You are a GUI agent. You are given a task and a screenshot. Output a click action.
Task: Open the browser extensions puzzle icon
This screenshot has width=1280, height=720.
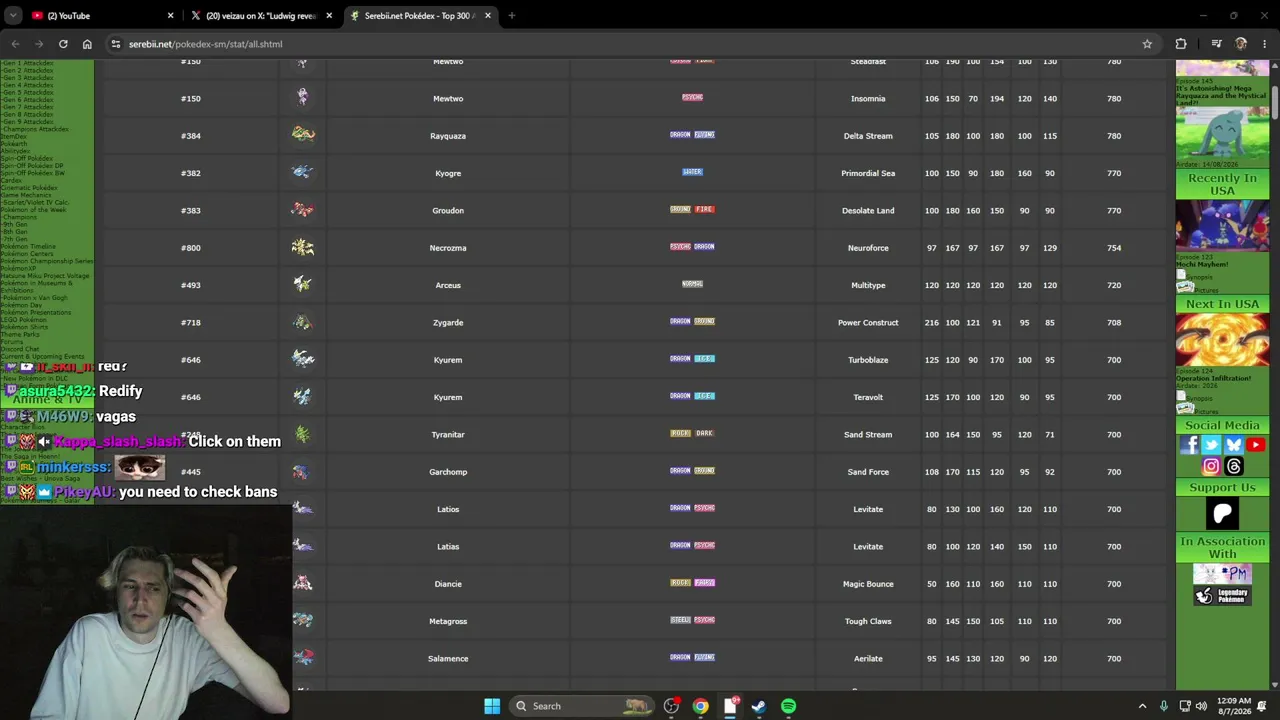(x=1181, y=44)
